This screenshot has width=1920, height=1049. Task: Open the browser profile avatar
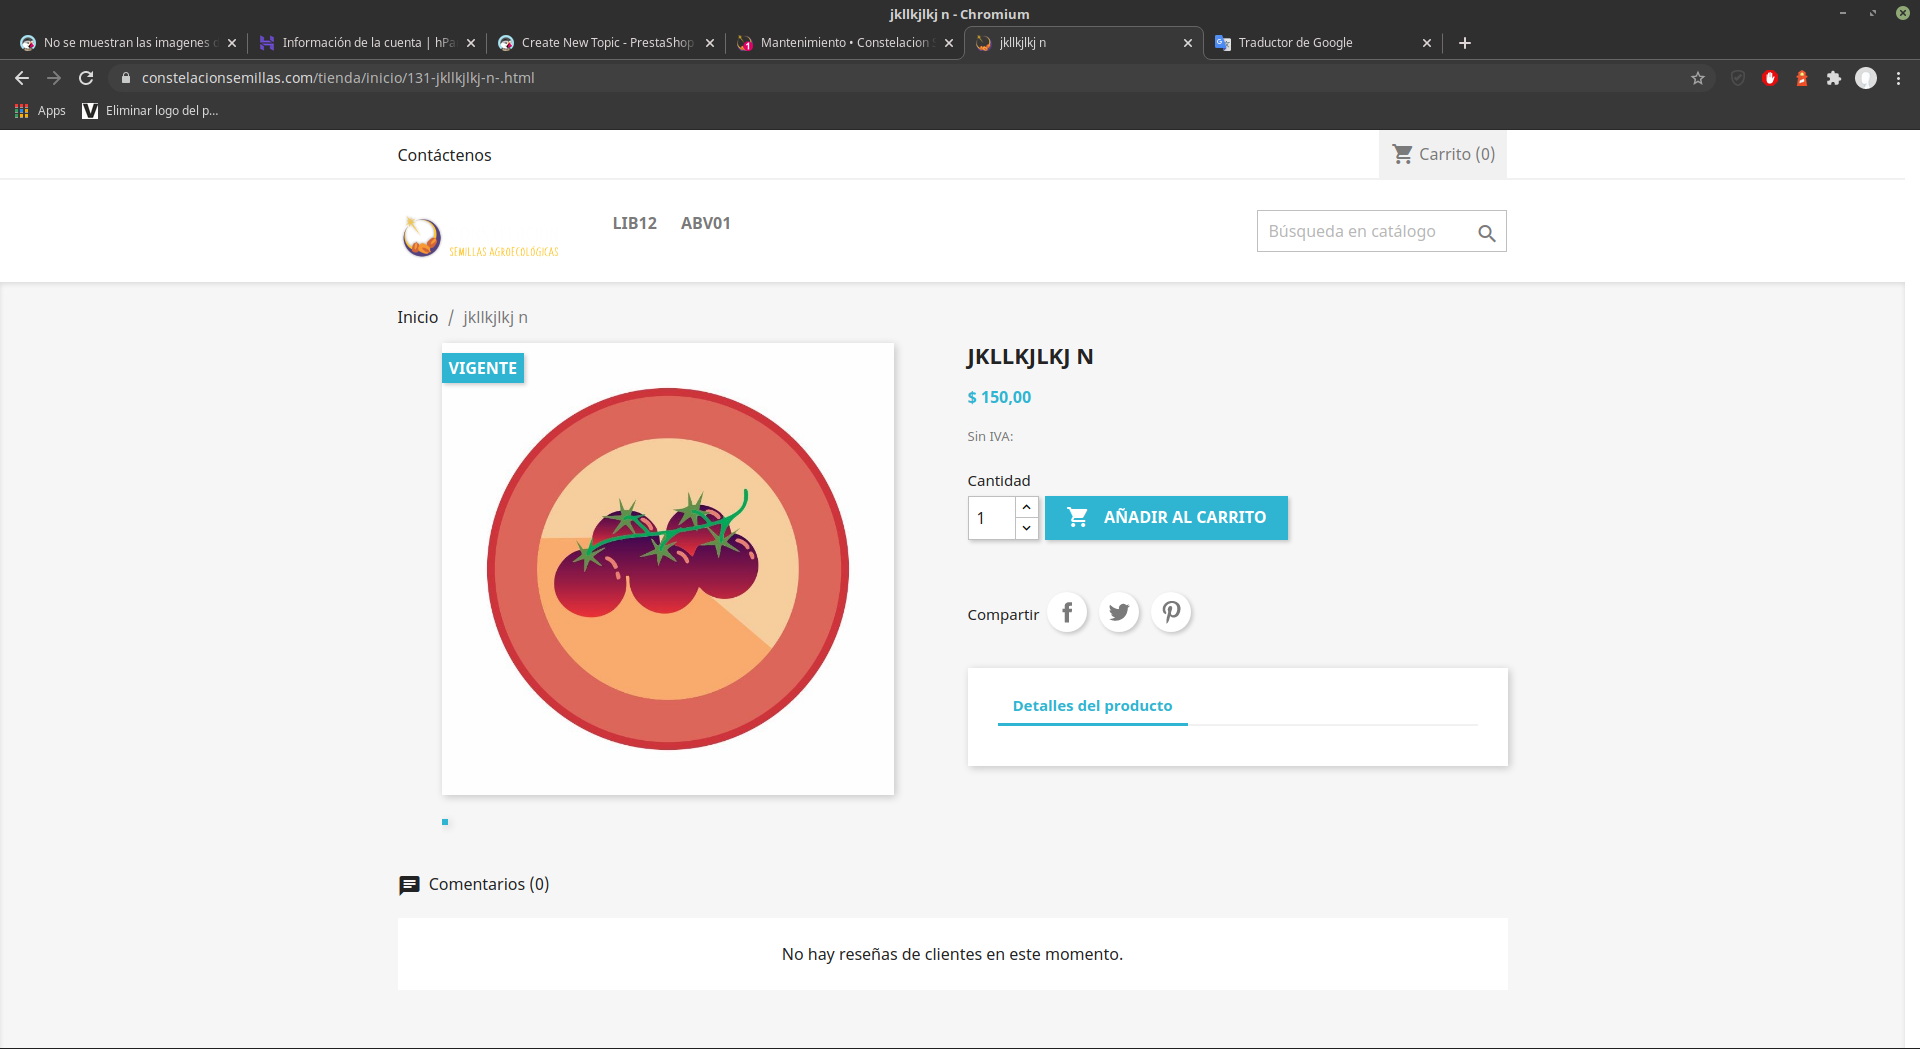(1866, 78)
